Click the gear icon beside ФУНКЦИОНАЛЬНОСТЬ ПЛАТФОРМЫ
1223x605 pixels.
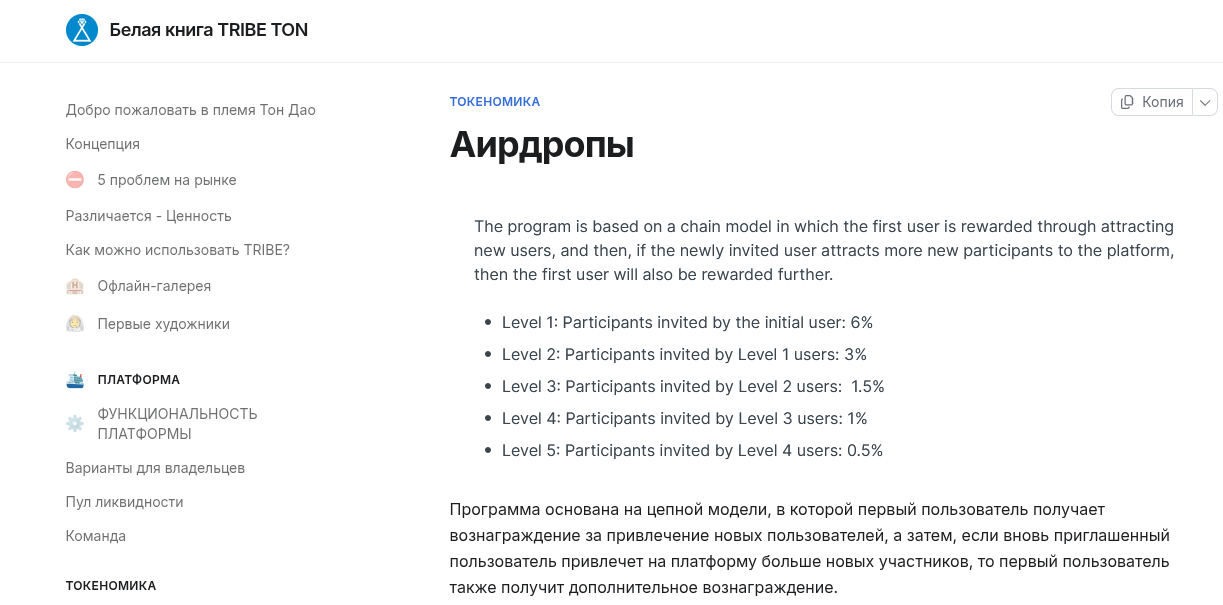point(75,424)
